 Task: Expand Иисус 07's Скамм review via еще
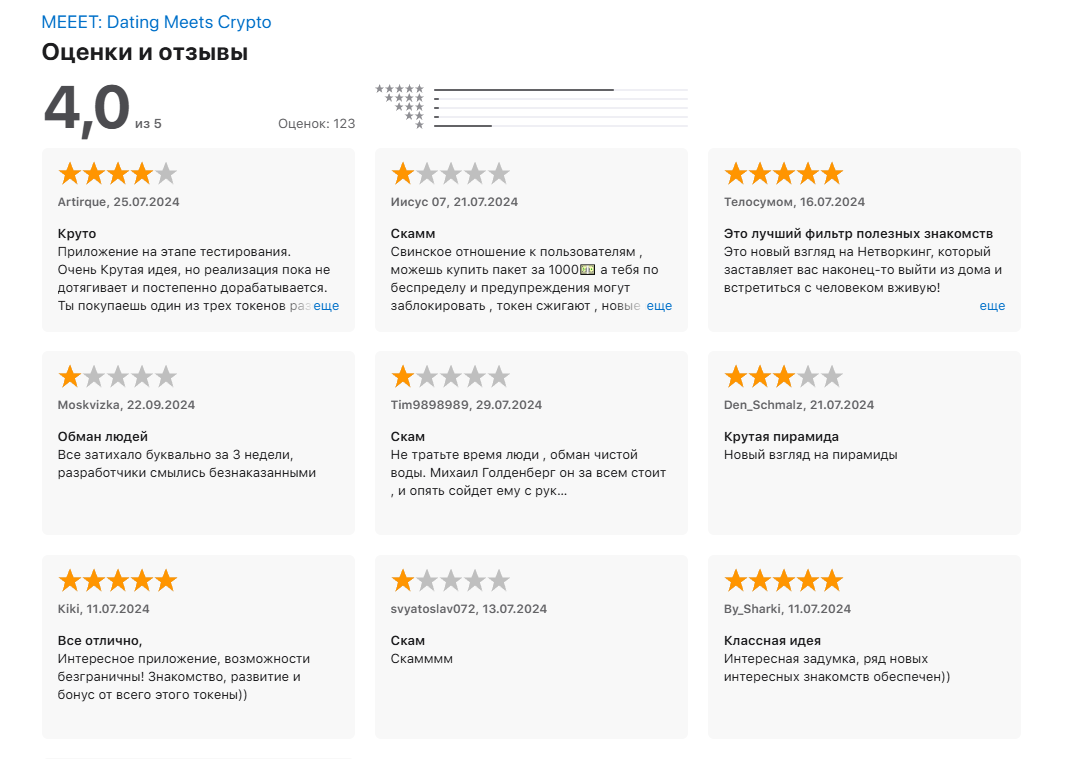tap(659, 306)
